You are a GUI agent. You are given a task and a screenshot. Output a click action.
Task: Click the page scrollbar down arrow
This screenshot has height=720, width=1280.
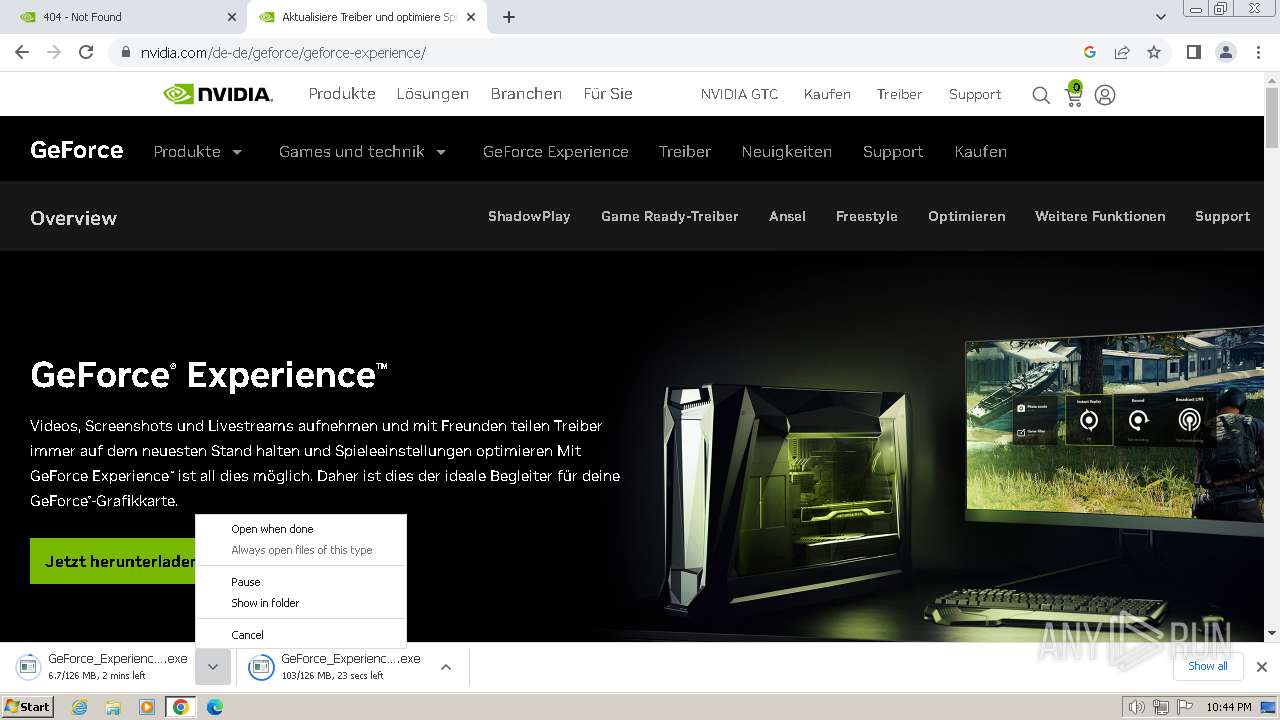click(1272, 633)
